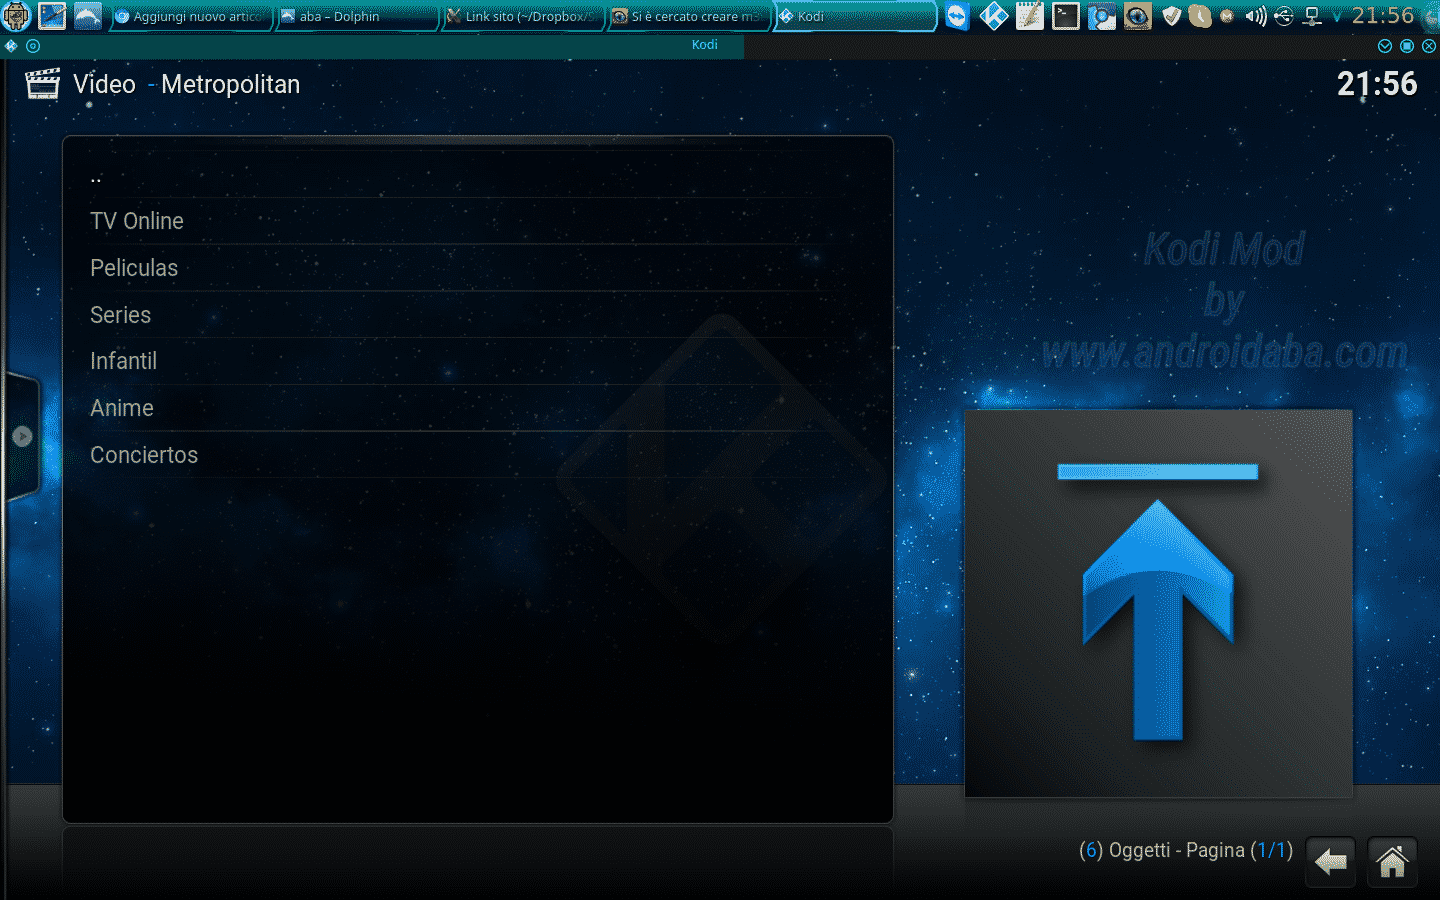
Task: Switch to the Kodi taskbar entry
Action: [855, 16]
